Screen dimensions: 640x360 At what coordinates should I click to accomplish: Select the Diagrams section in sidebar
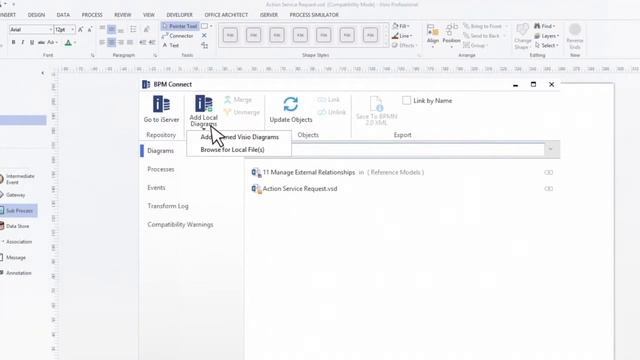tap(160, 151)
